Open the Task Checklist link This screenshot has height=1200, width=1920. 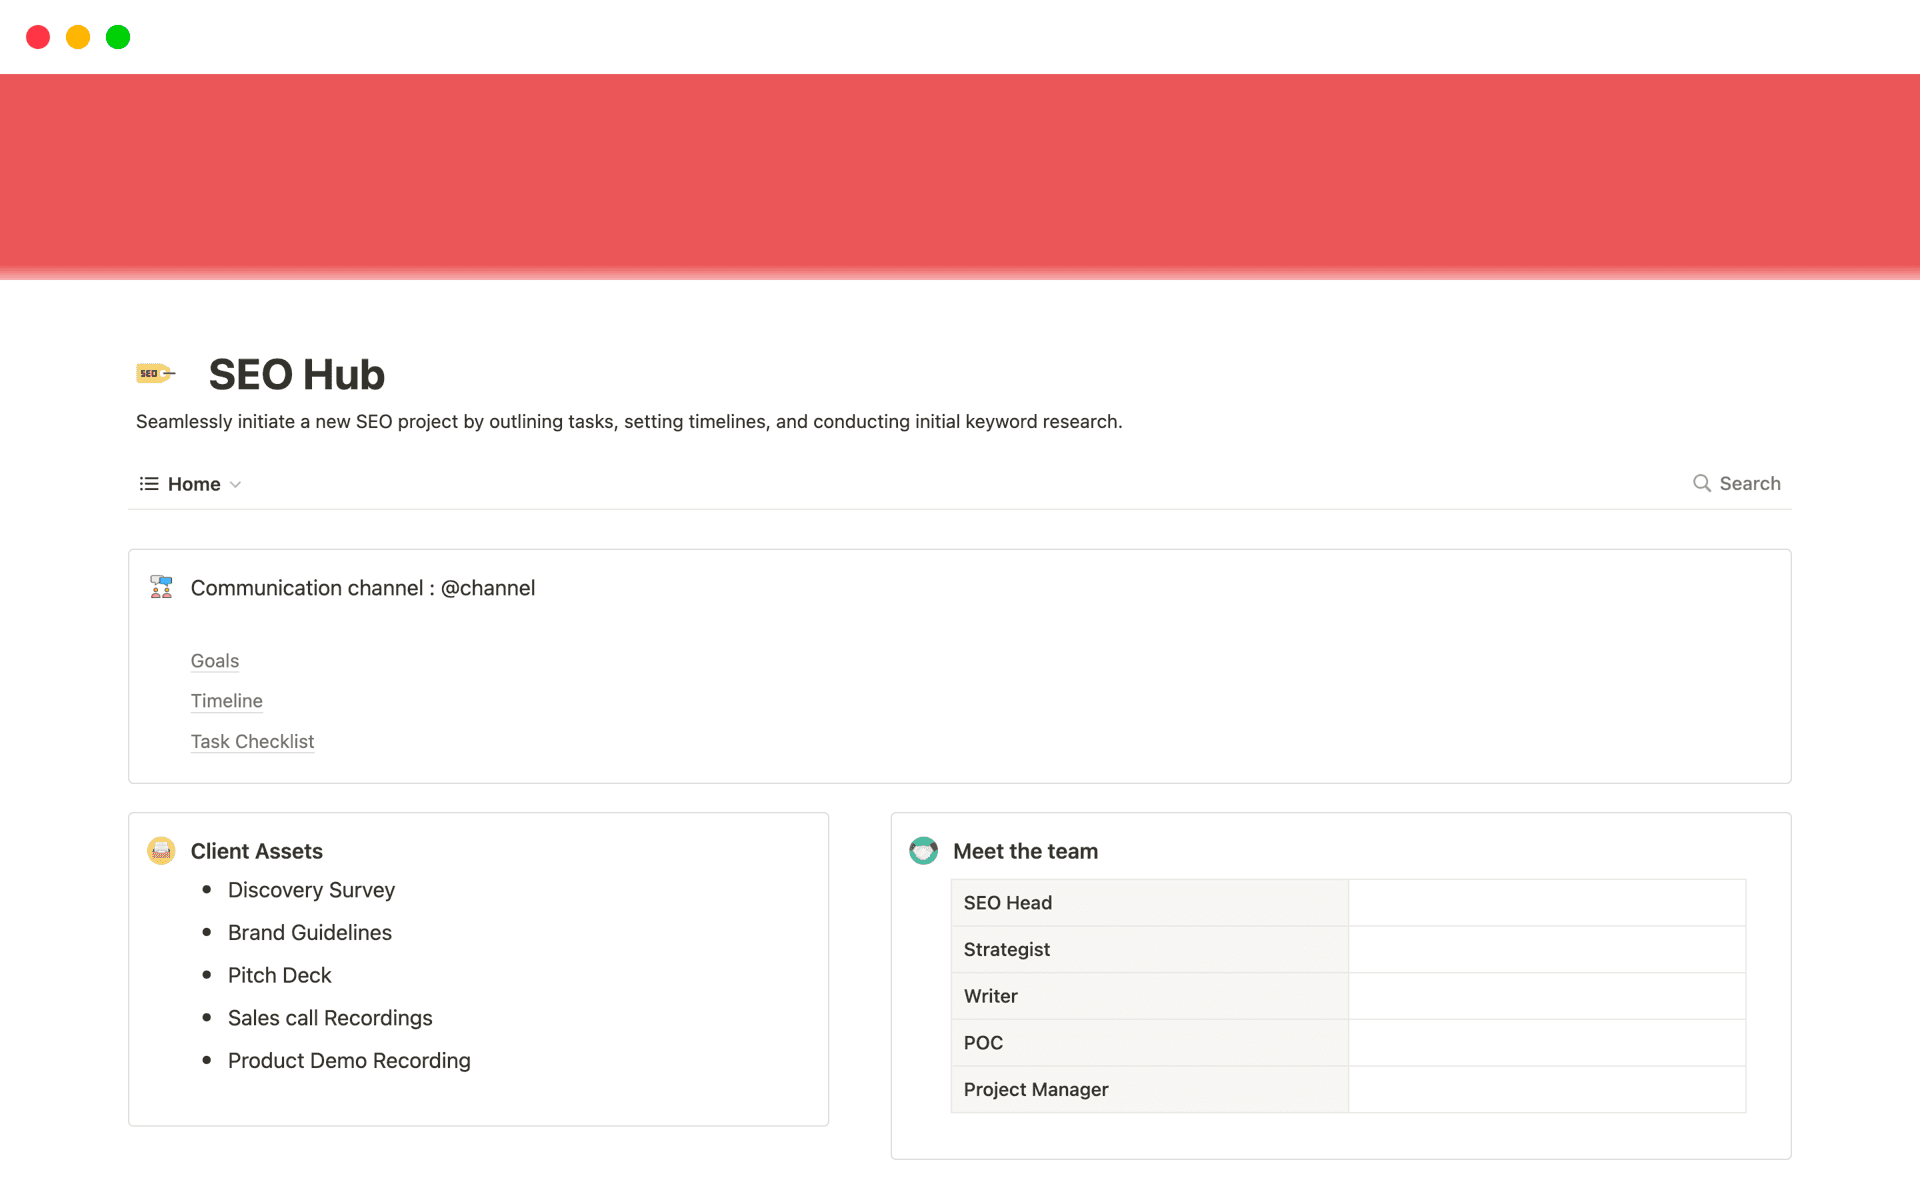click(252, 741)
